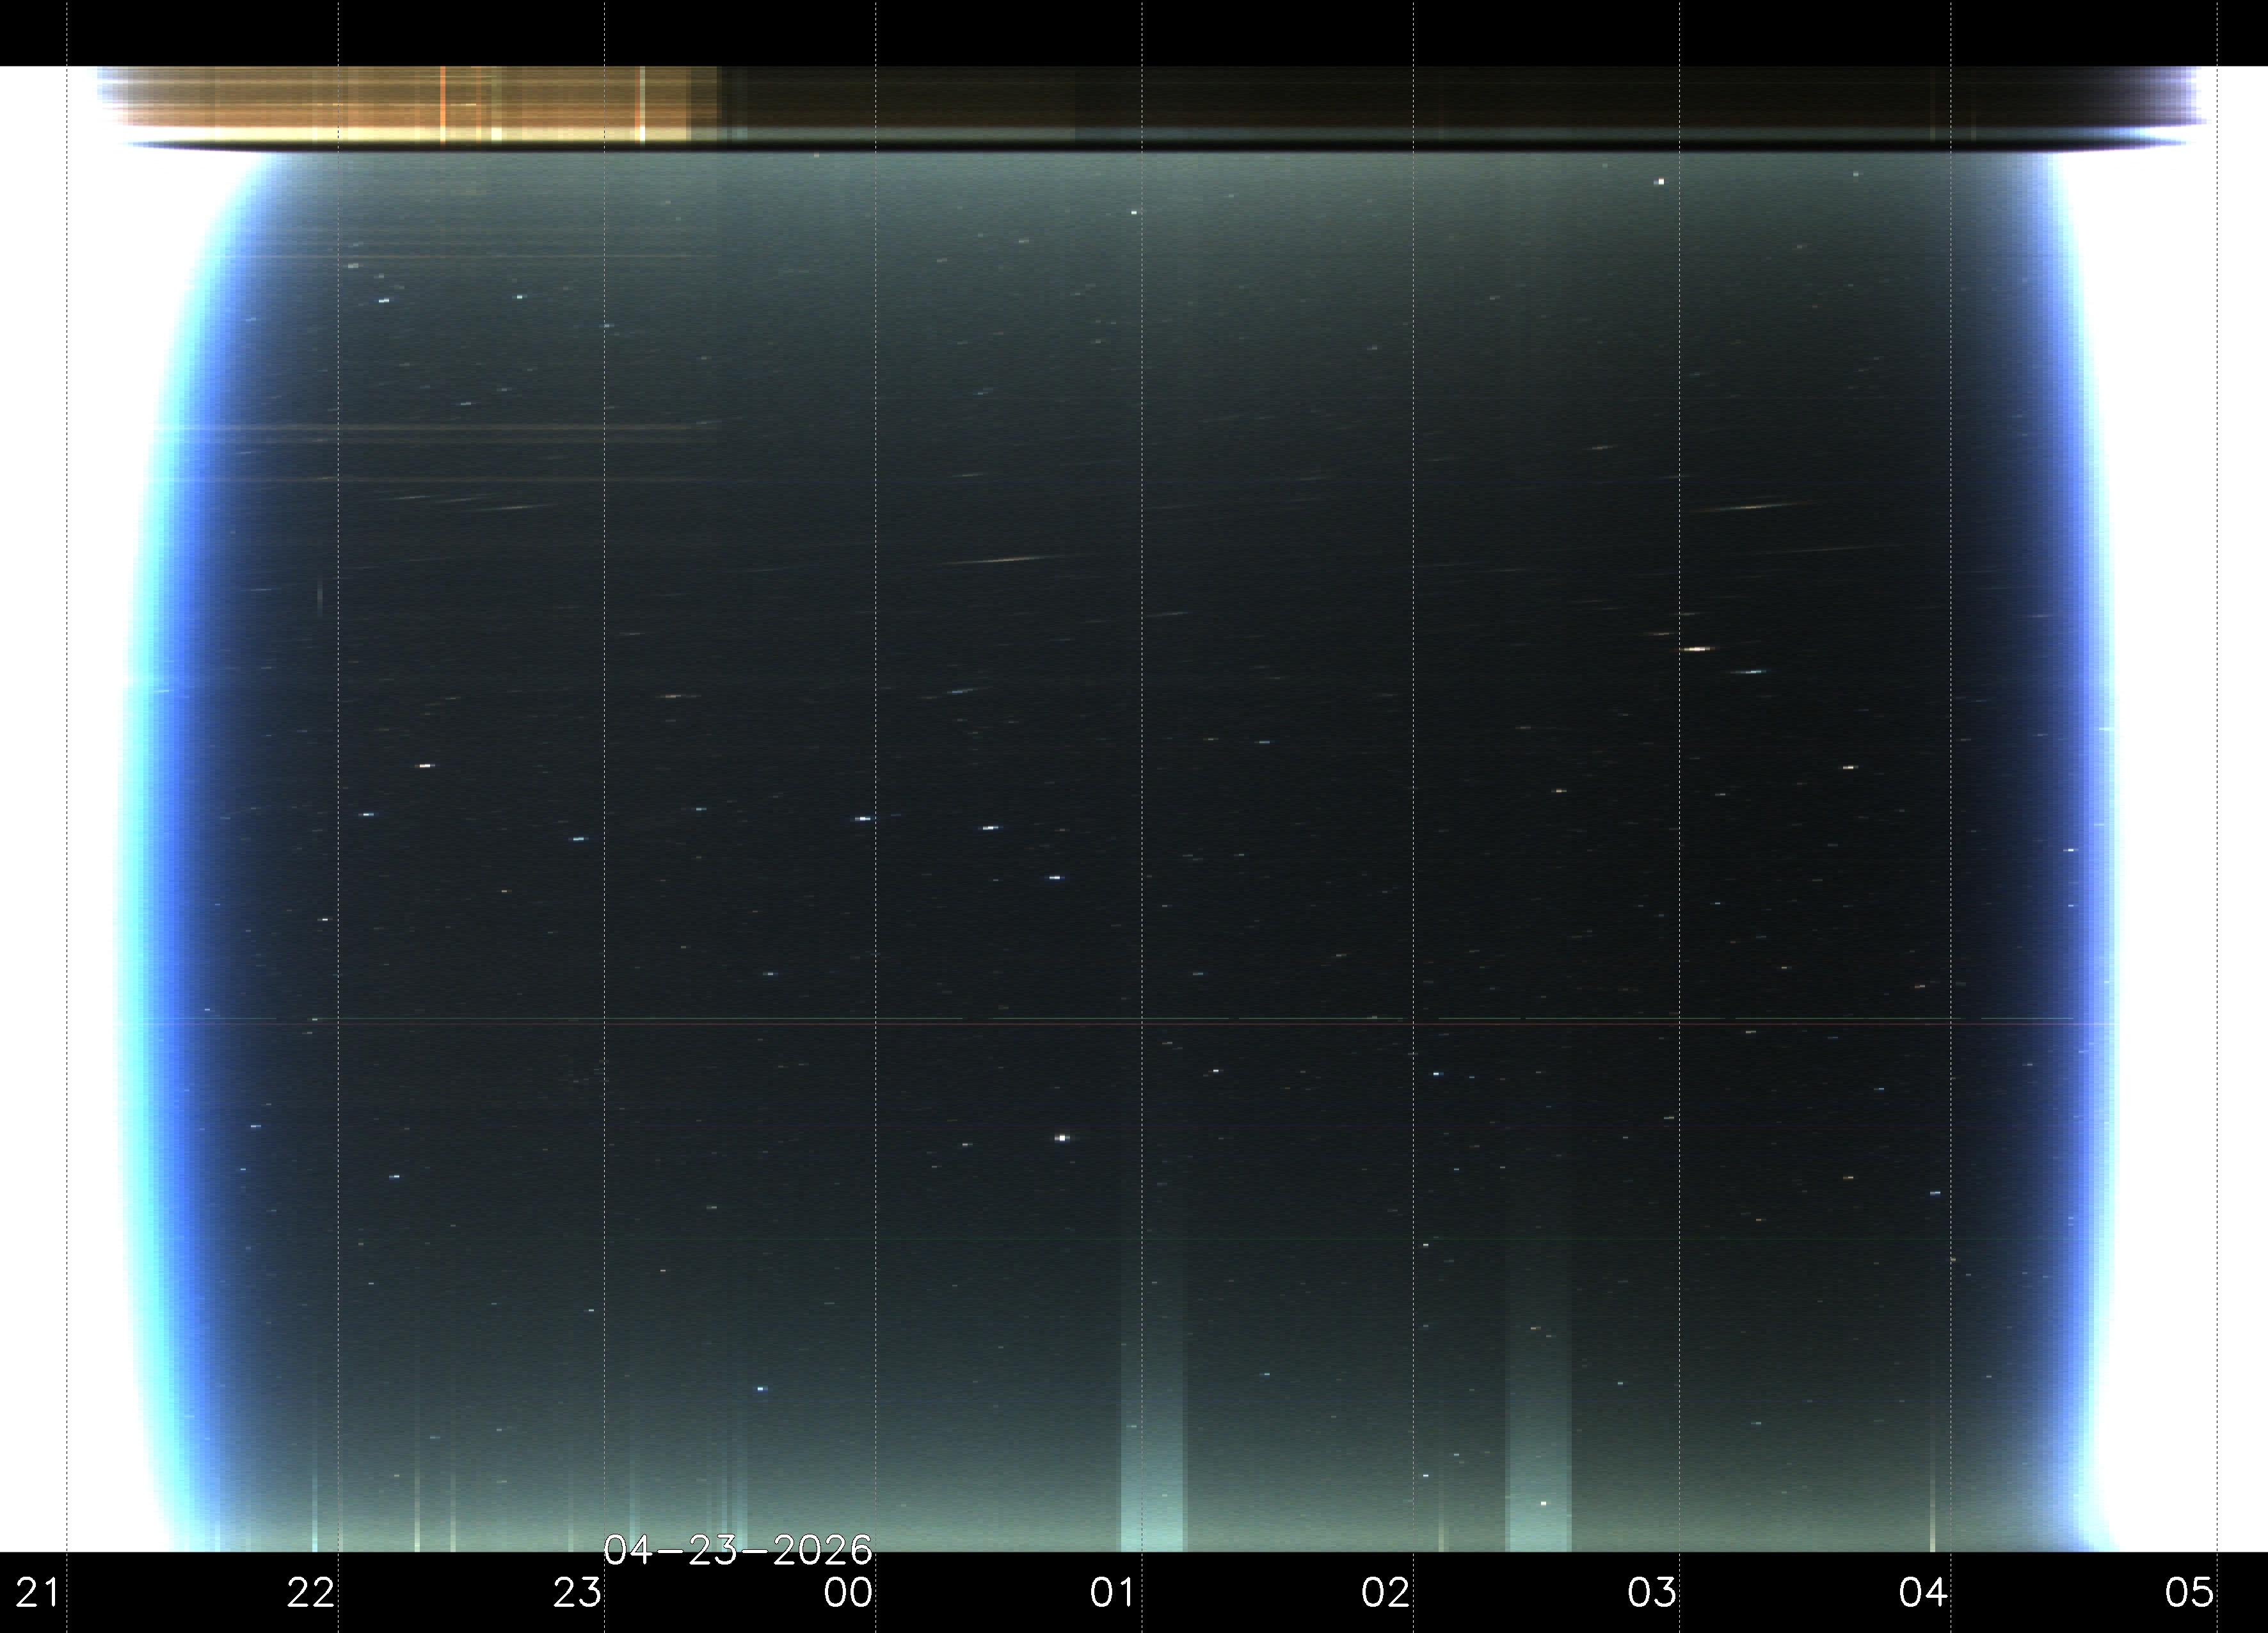Click the white star near the top, left of the 01 gridline

click(1134, 212)
